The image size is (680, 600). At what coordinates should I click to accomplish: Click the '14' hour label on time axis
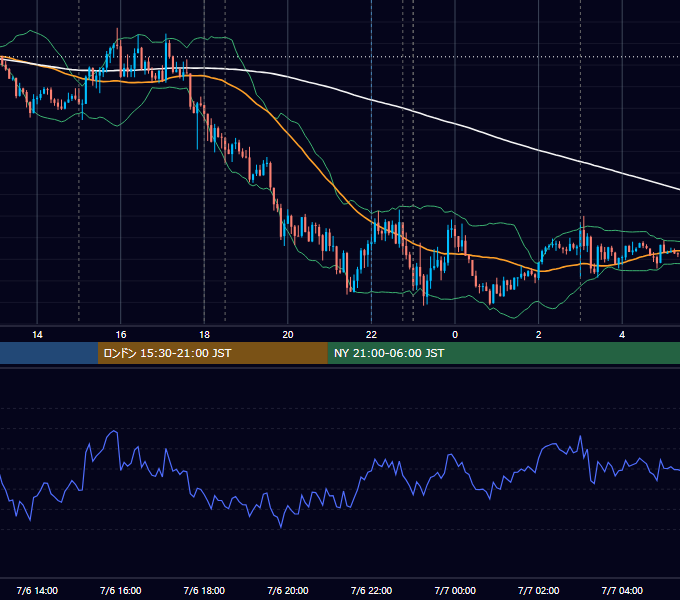37,335
